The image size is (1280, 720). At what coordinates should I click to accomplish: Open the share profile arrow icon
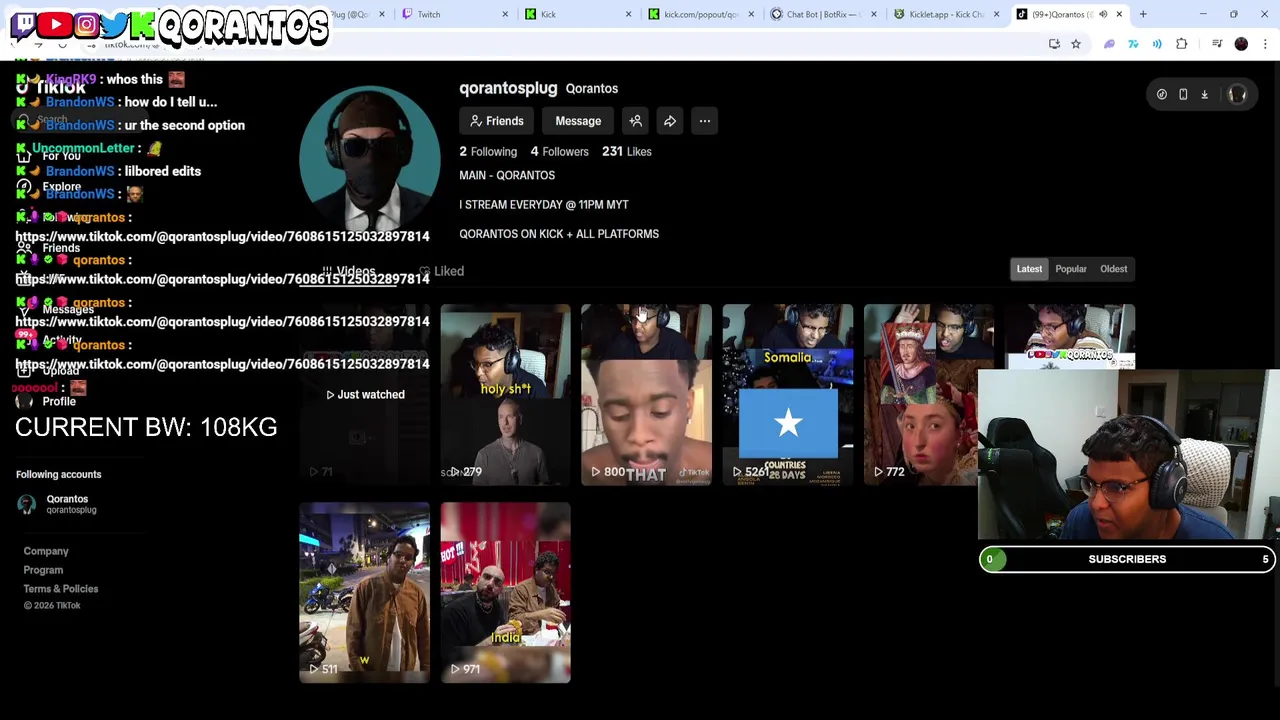(x=670, y=121)
